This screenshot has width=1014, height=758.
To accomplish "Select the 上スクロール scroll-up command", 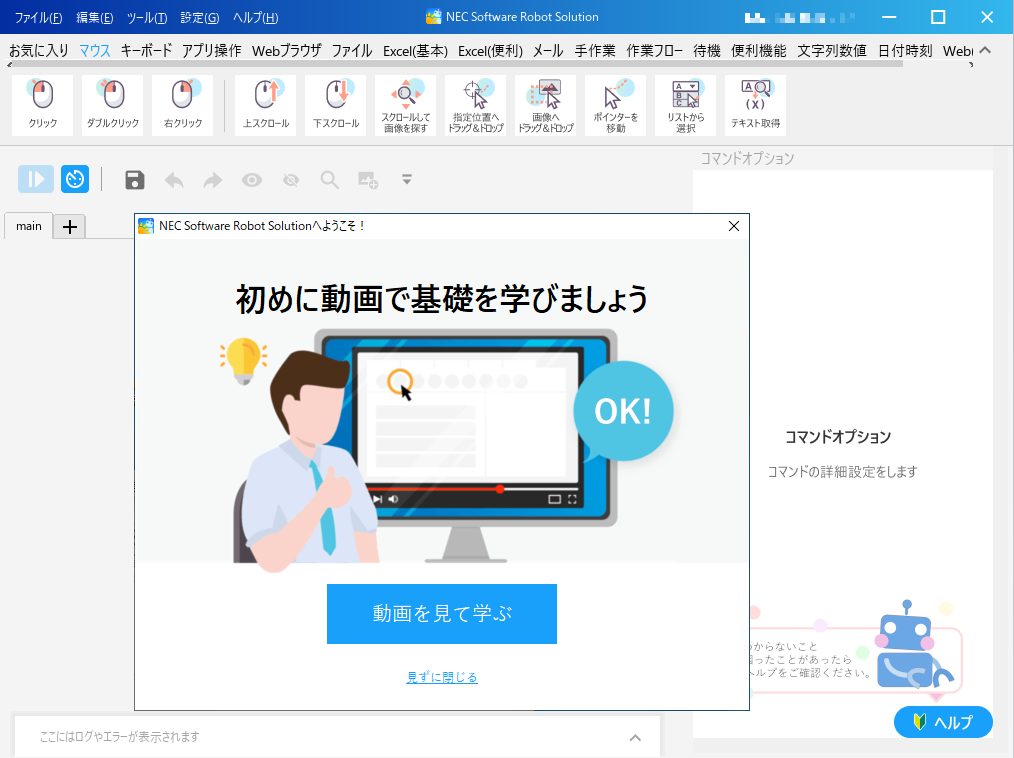I will point(264,103).
